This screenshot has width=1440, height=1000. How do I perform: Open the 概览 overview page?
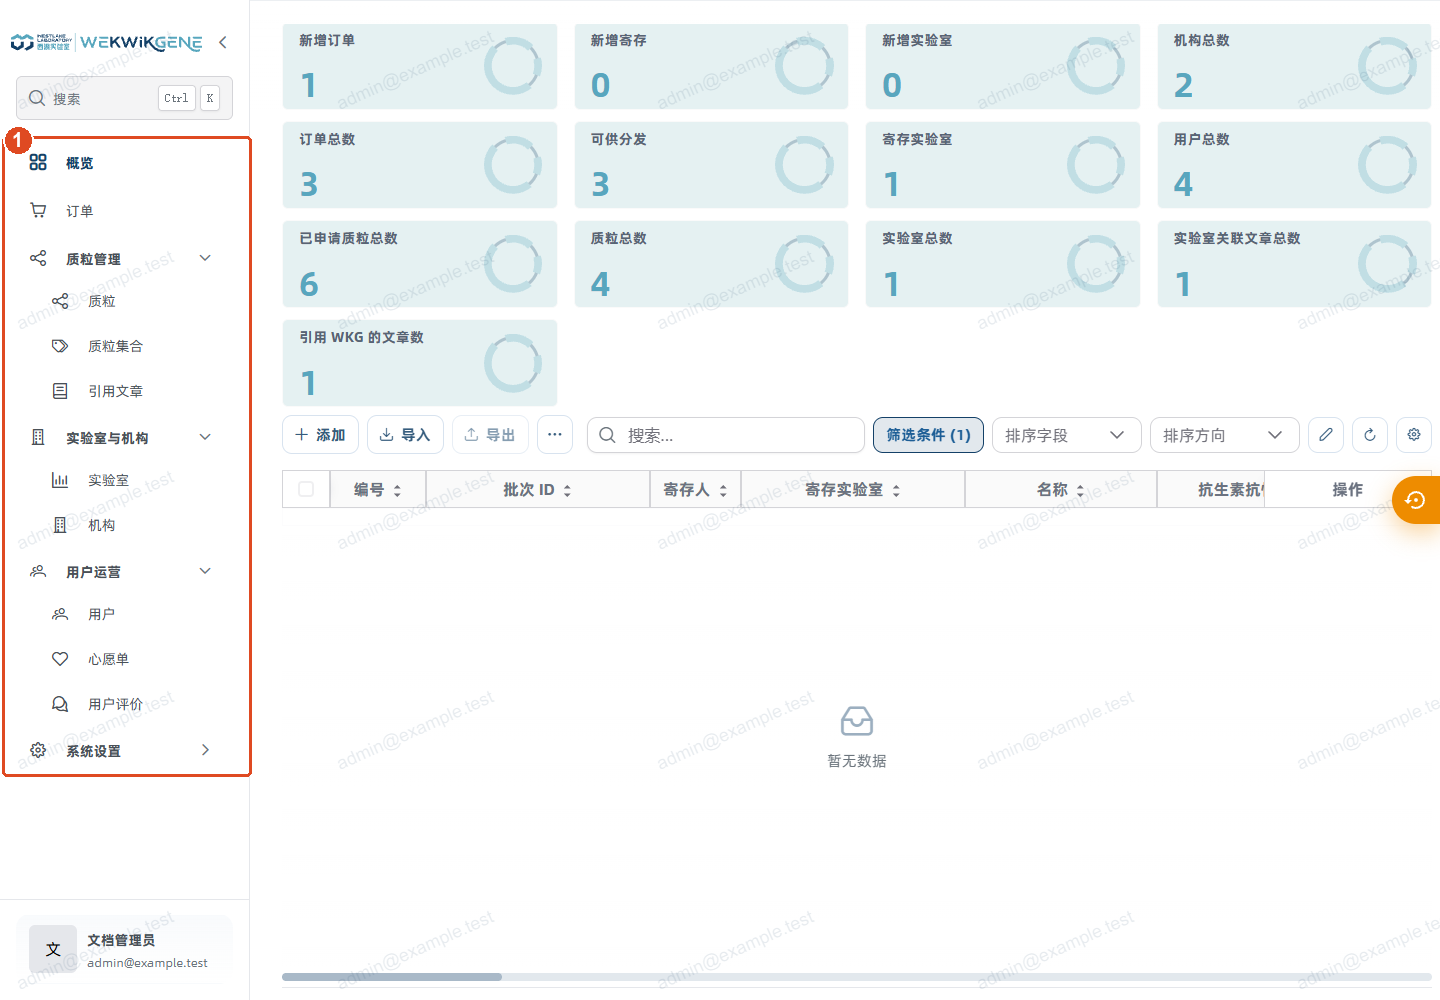point(125,163)
